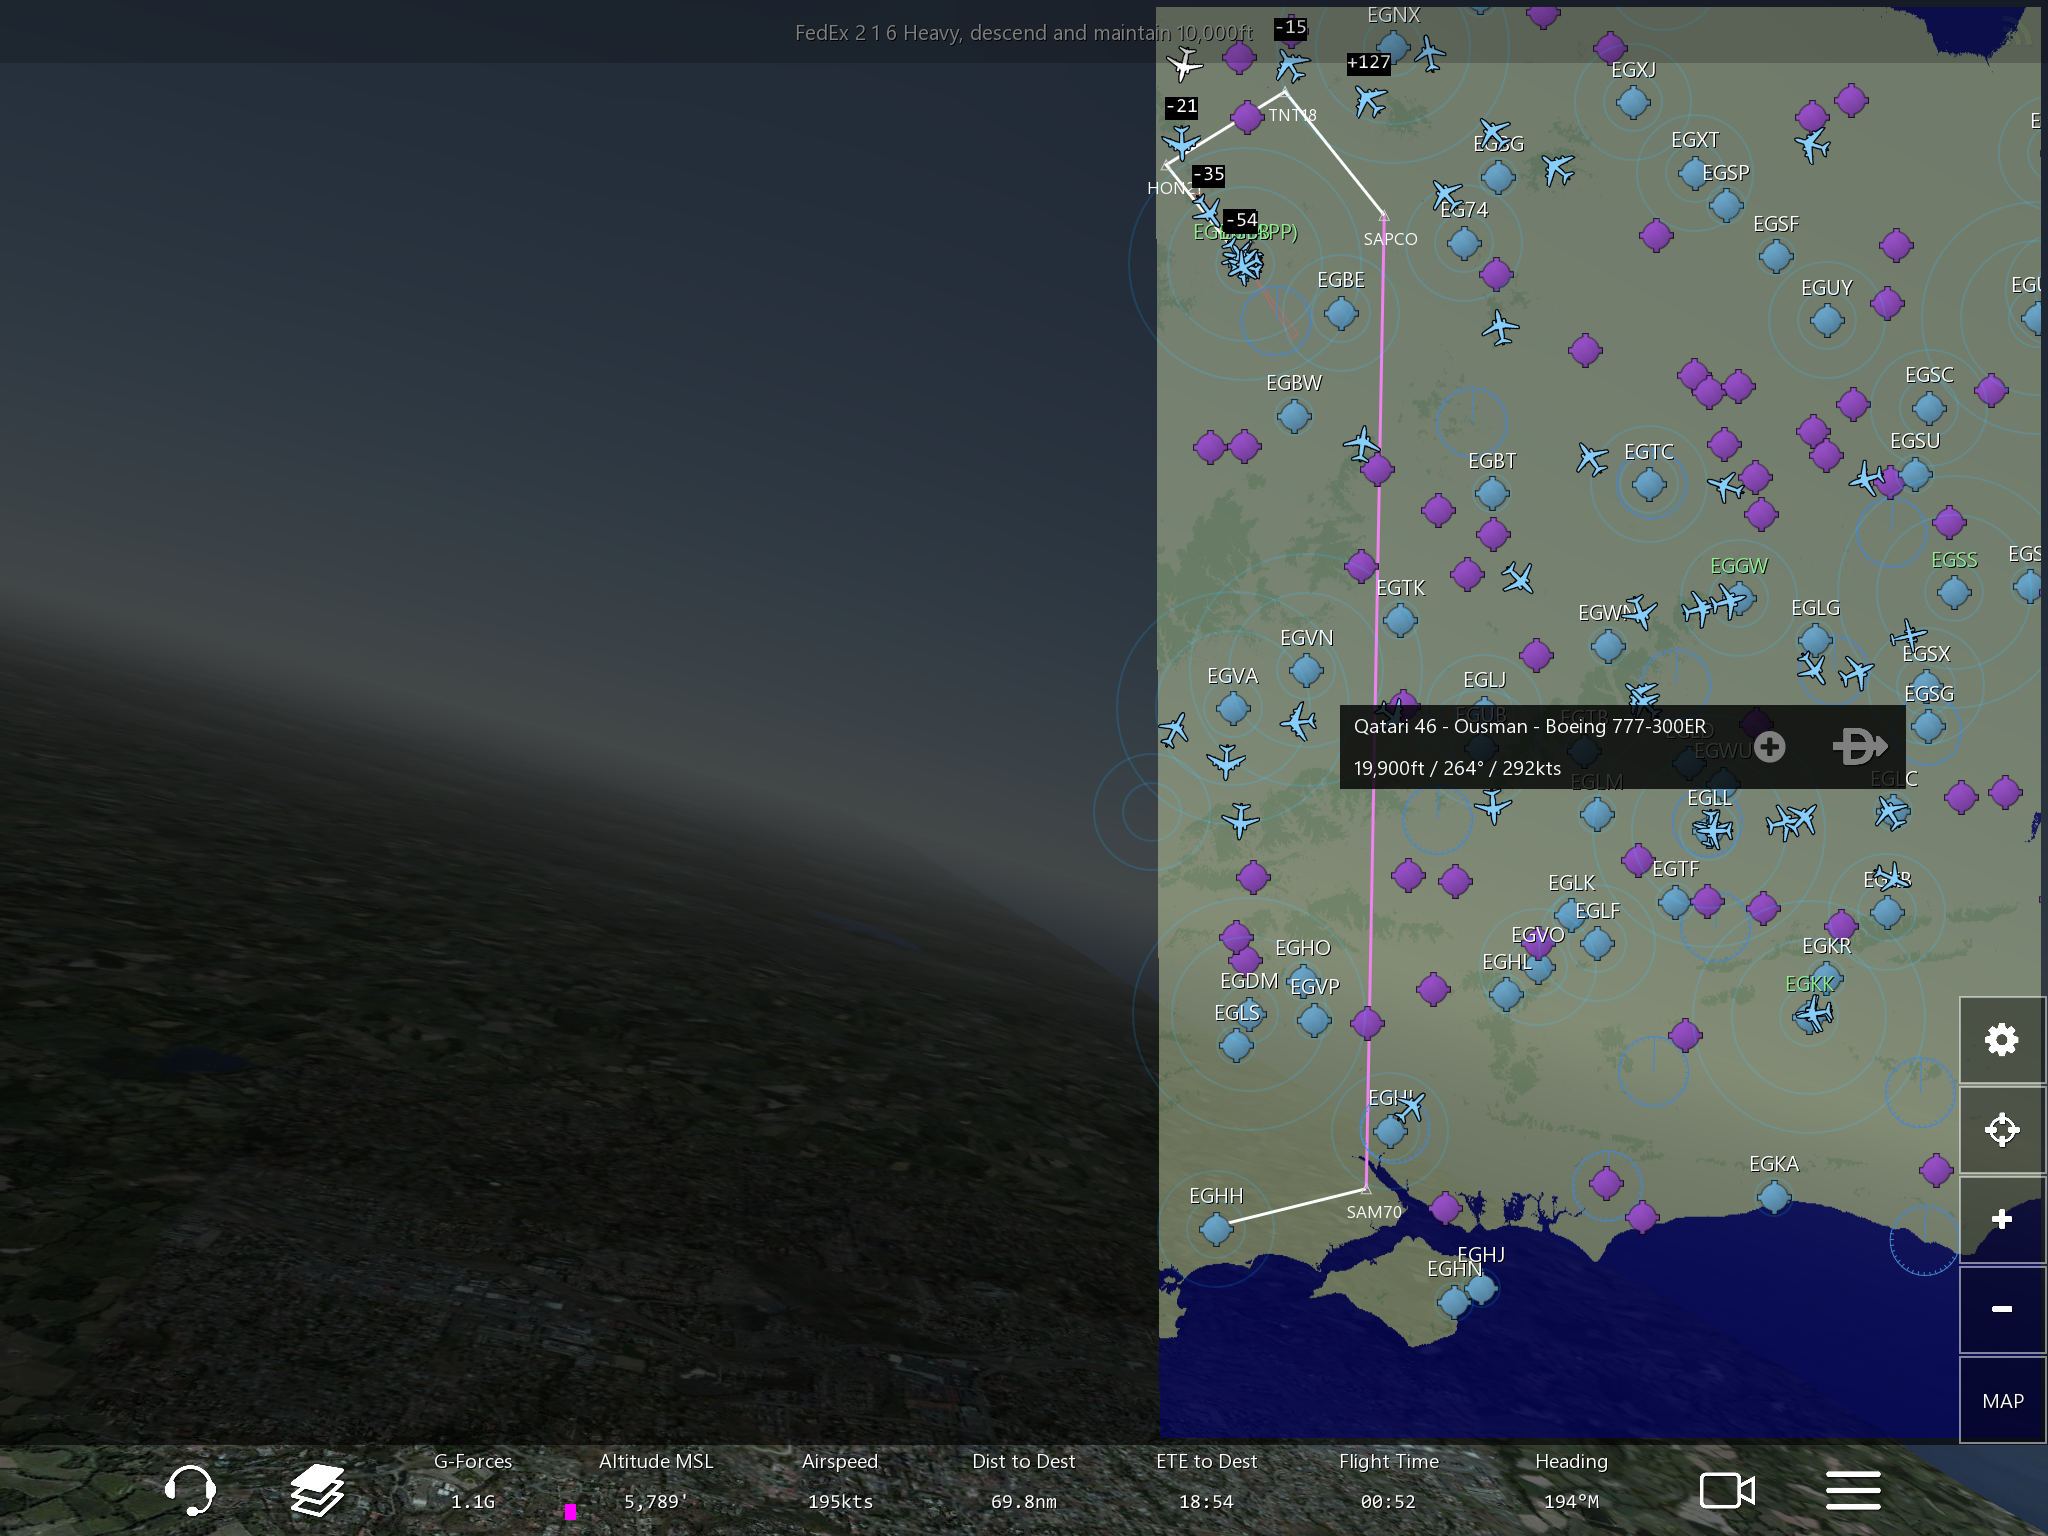This screenshot has width=2048, height=1536.
Task: Open the ATC headset communication menu
Action: [x=190, y=1490]
